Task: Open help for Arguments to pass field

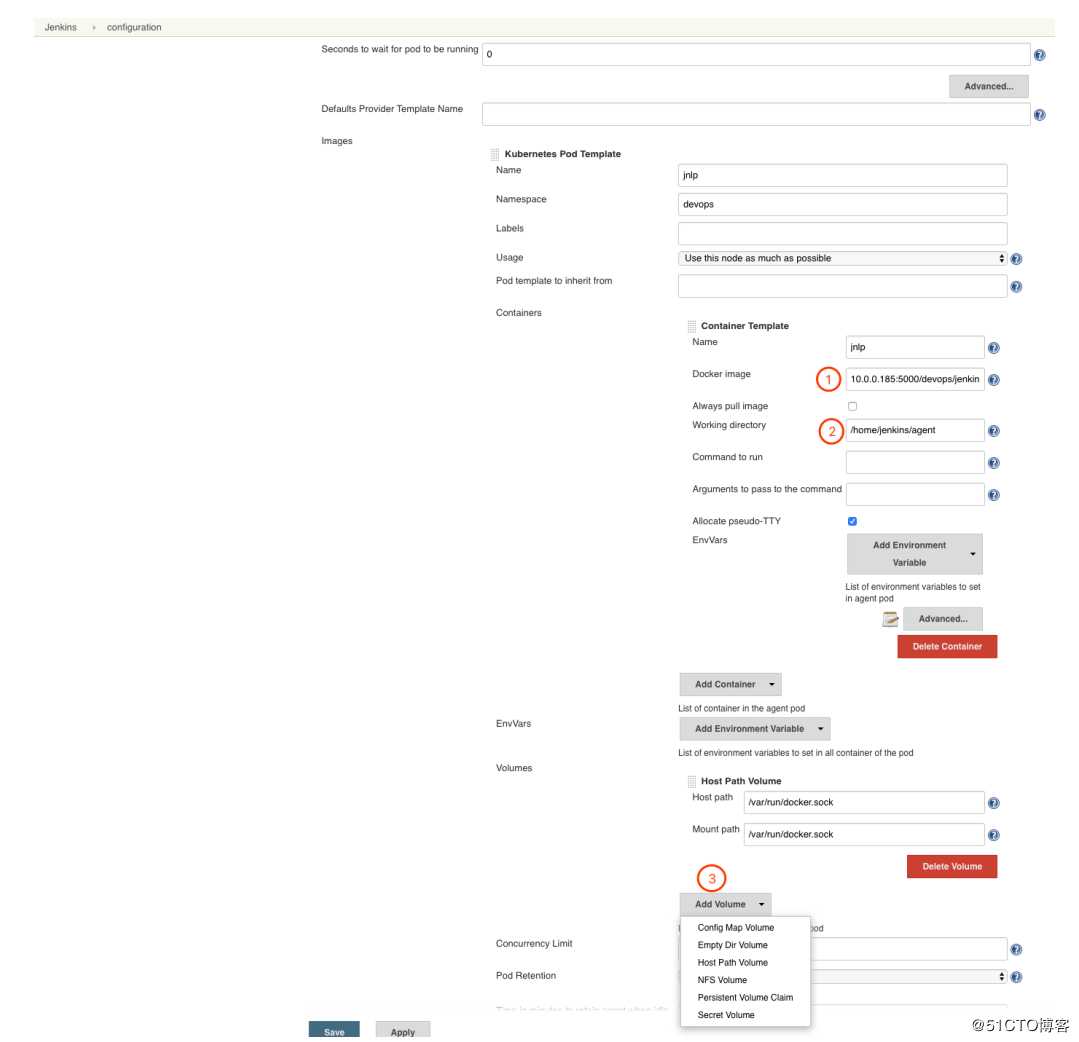Action: tap(994, 495)
